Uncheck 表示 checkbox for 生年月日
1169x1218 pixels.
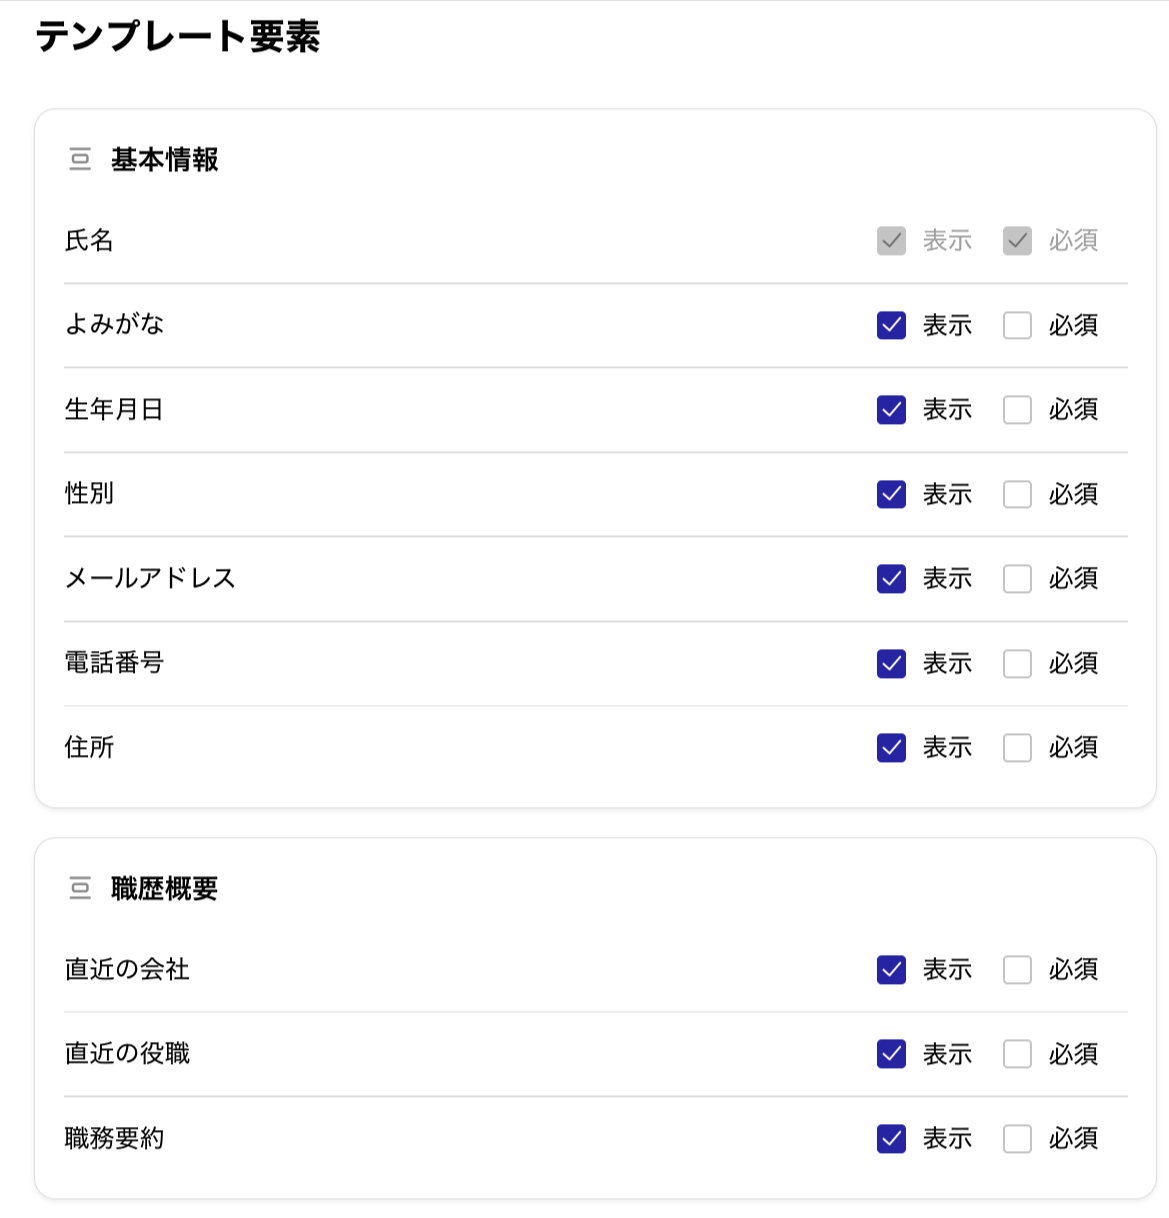click(891, 410)
